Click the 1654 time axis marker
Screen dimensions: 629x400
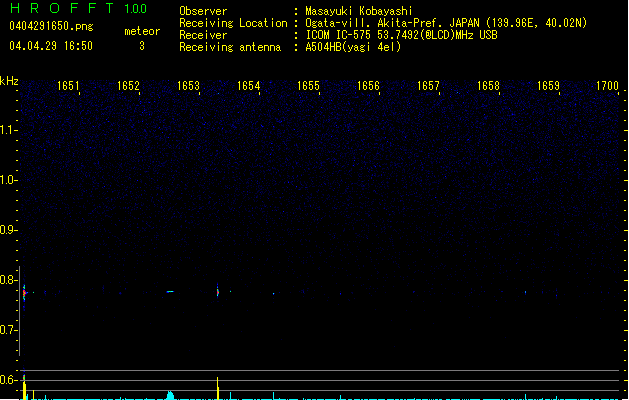pyautogui.click(x=249, y=86)
